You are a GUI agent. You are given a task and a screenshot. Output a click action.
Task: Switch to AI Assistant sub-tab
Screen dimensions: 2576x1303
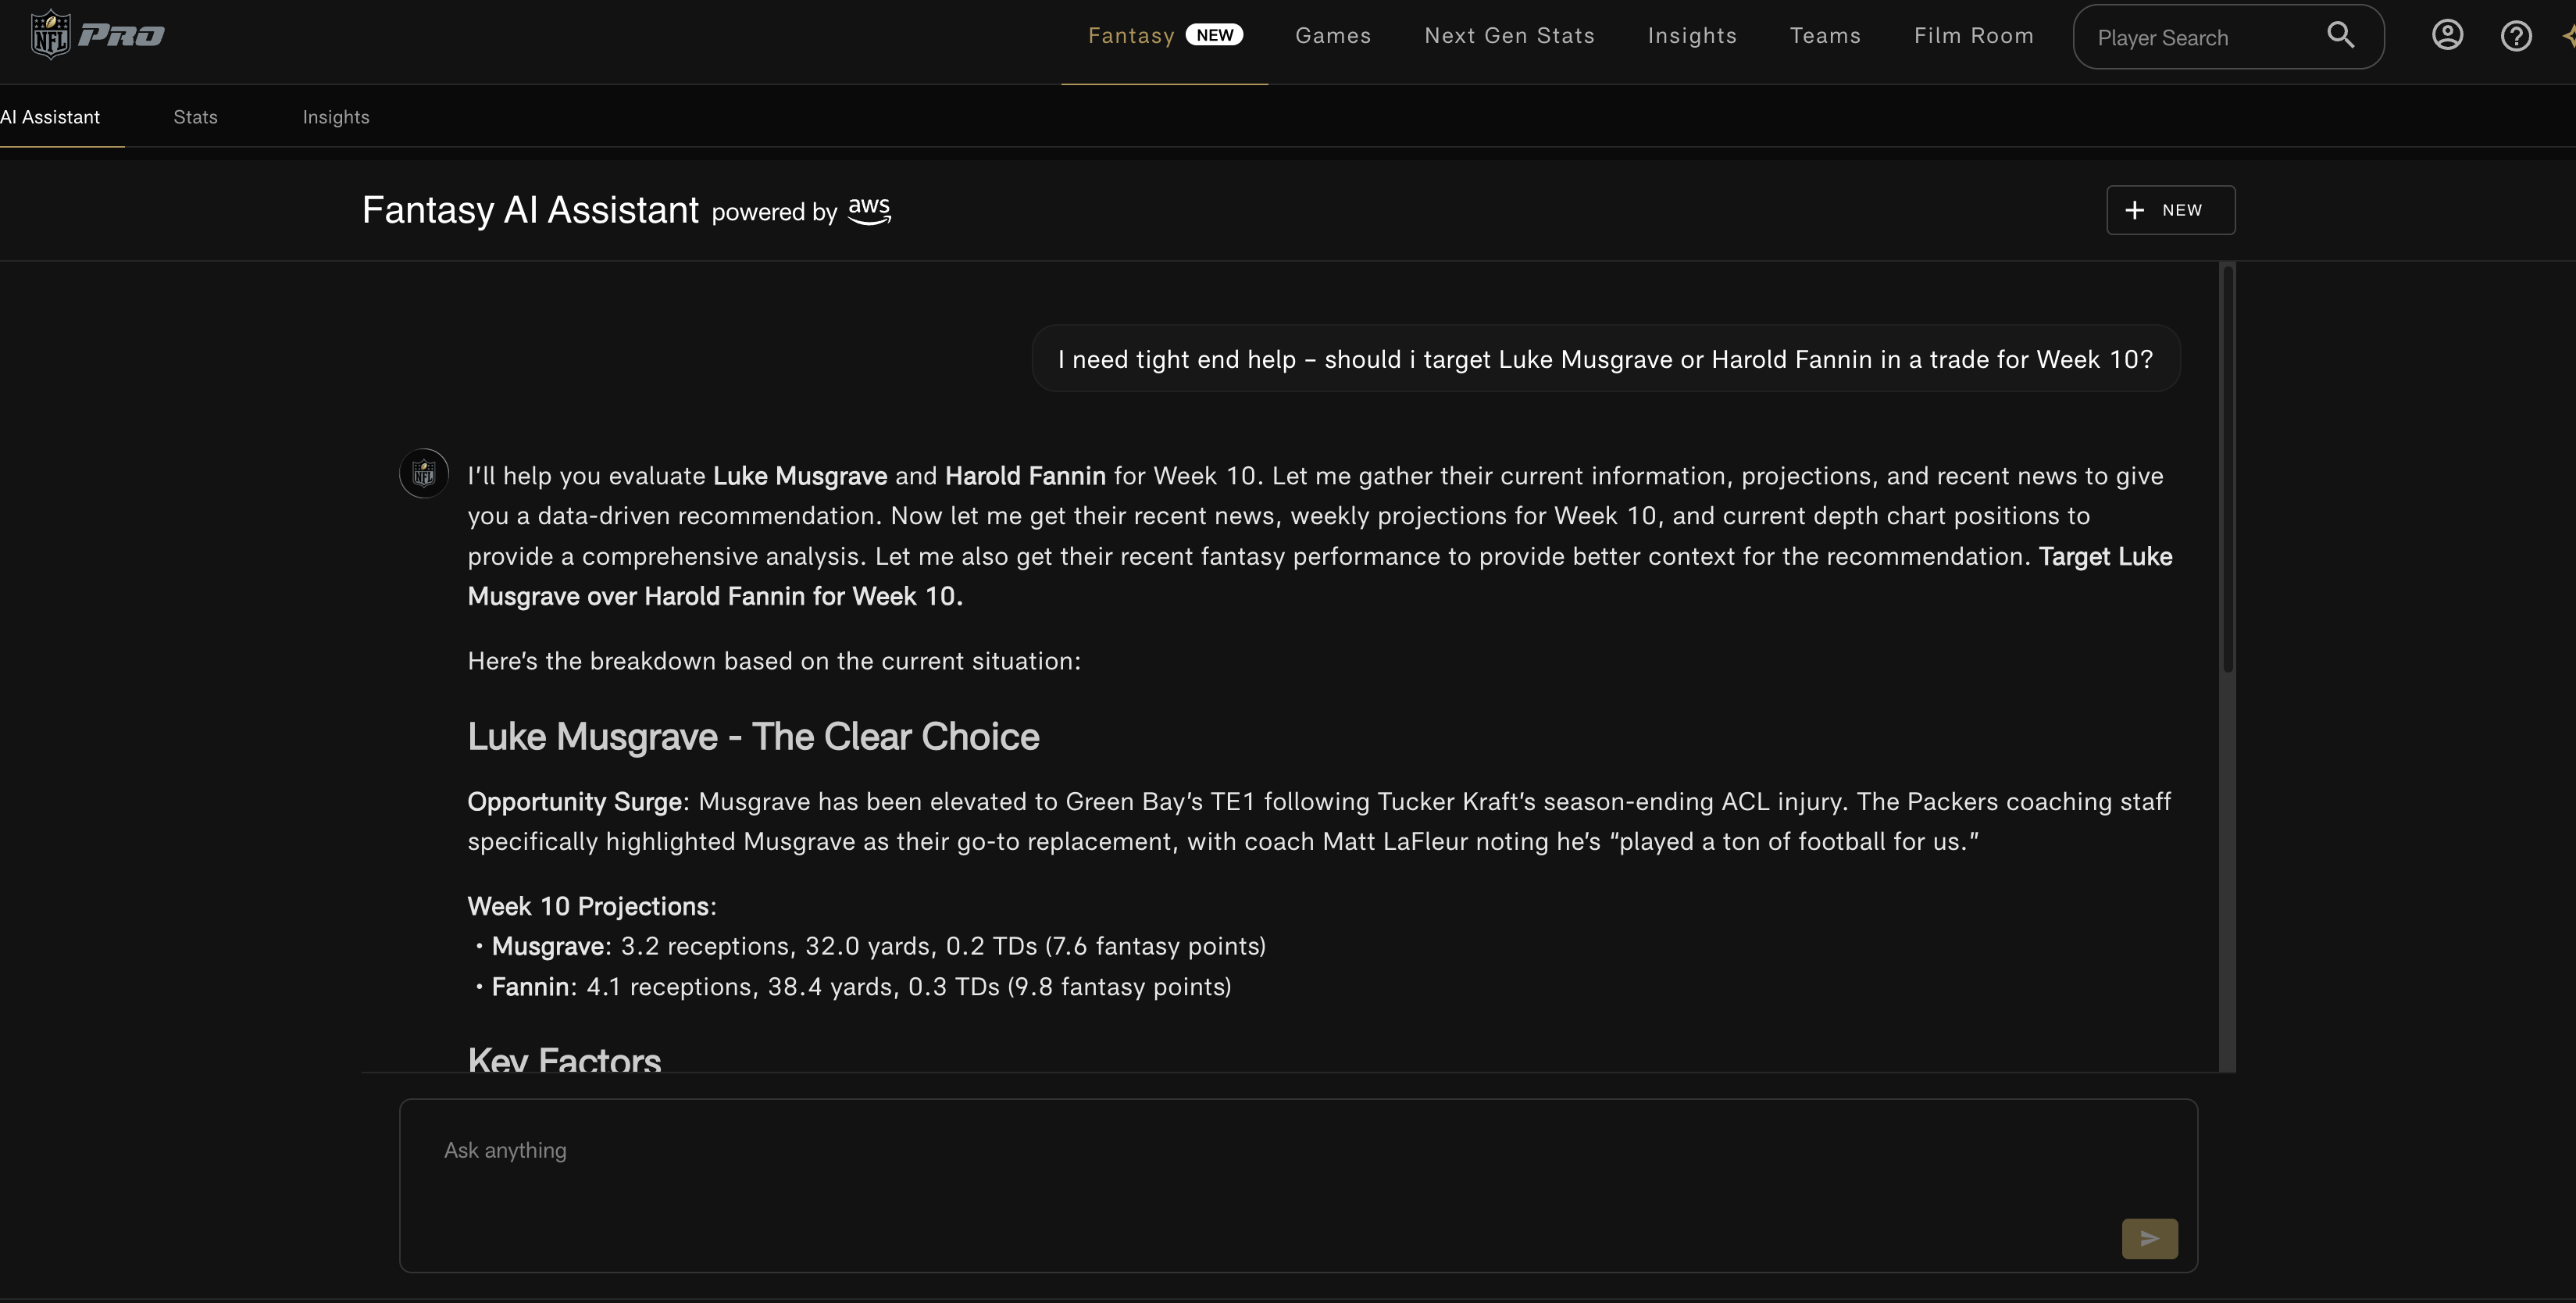(x=50, y=117)
